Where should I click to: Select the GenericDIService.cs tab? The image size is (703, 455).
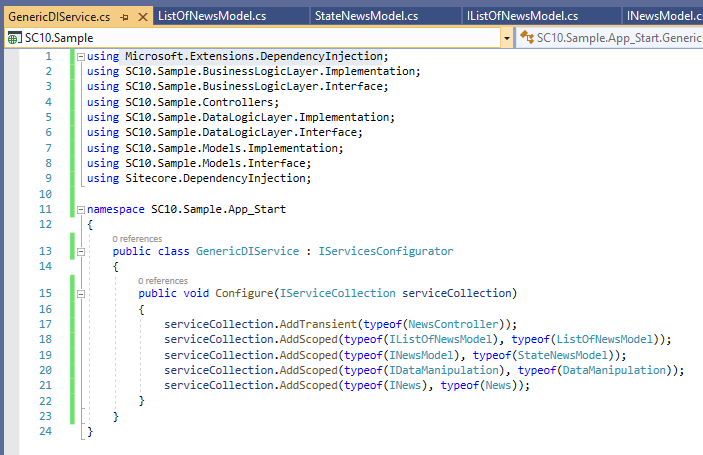click(59, 17)
